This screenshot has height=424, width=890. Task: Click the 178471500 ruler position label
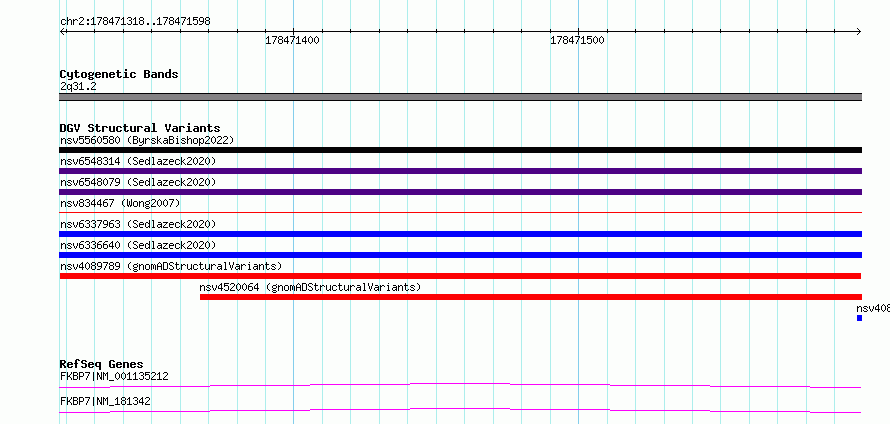pos(577,41)
